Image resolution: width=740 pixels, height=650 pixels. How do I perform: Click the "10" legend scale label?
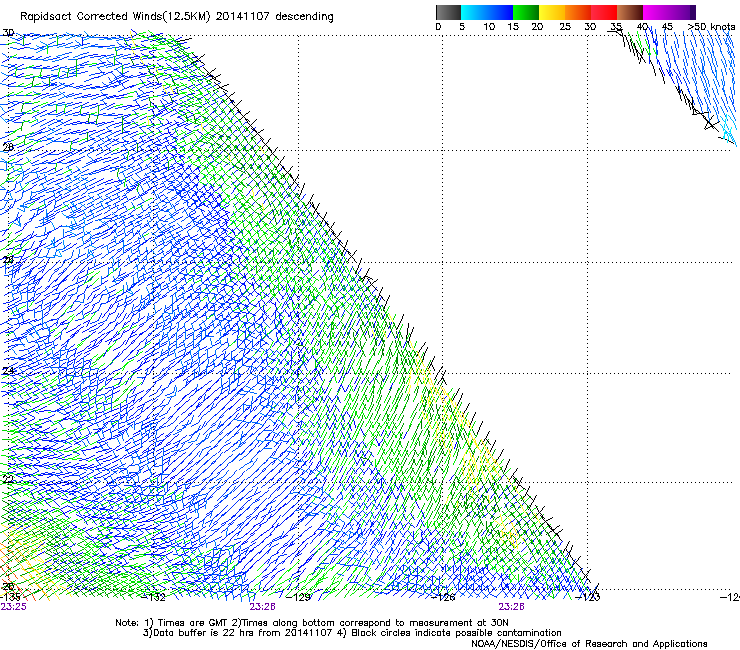(489, 27)
